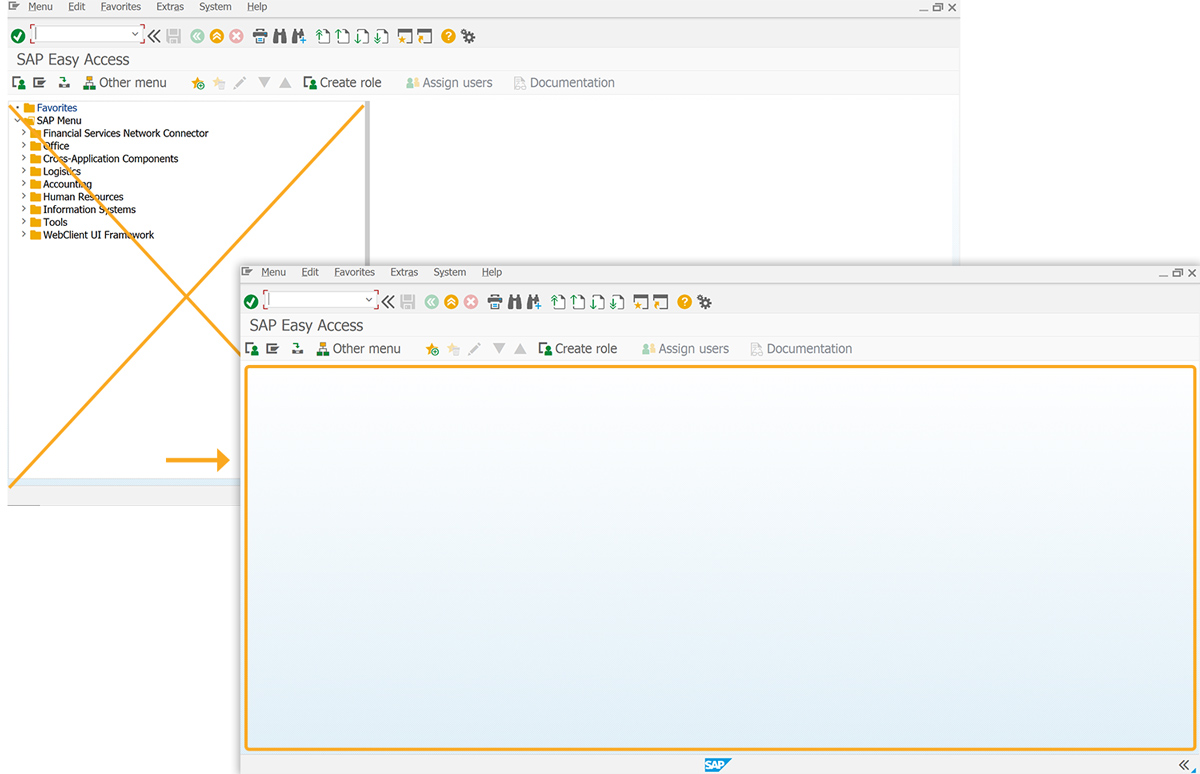Select the Human Resources folder in the tree
The width and height of the screenshot is (1200, 774).
tap(77, 197)
